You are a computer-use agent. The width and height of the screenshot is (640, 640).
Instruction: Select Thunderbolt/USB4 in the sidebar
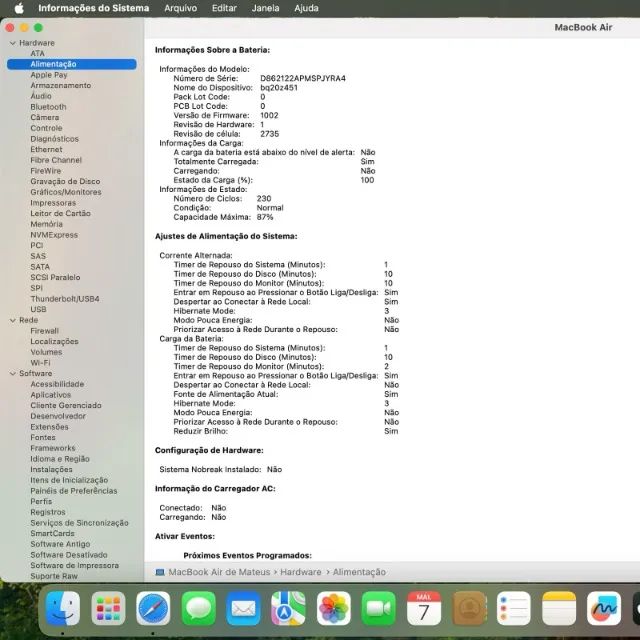pyautogui.click(x=64, y=299)
